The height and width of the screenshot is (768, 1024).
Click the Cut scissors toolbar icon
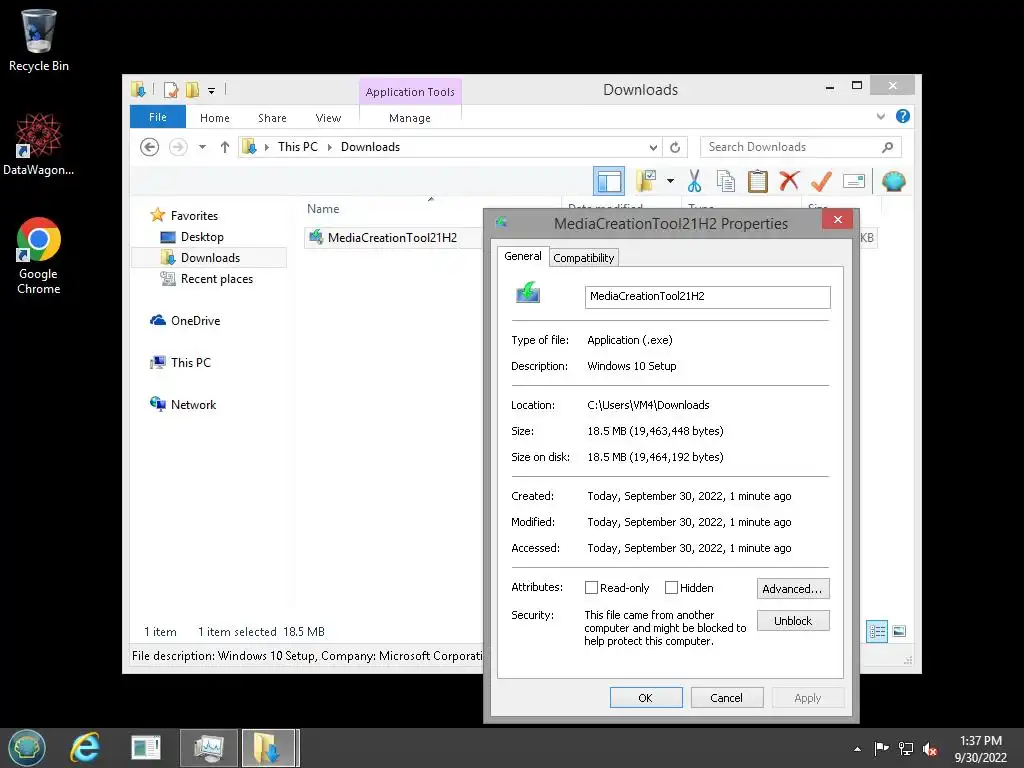pos(694,181)
